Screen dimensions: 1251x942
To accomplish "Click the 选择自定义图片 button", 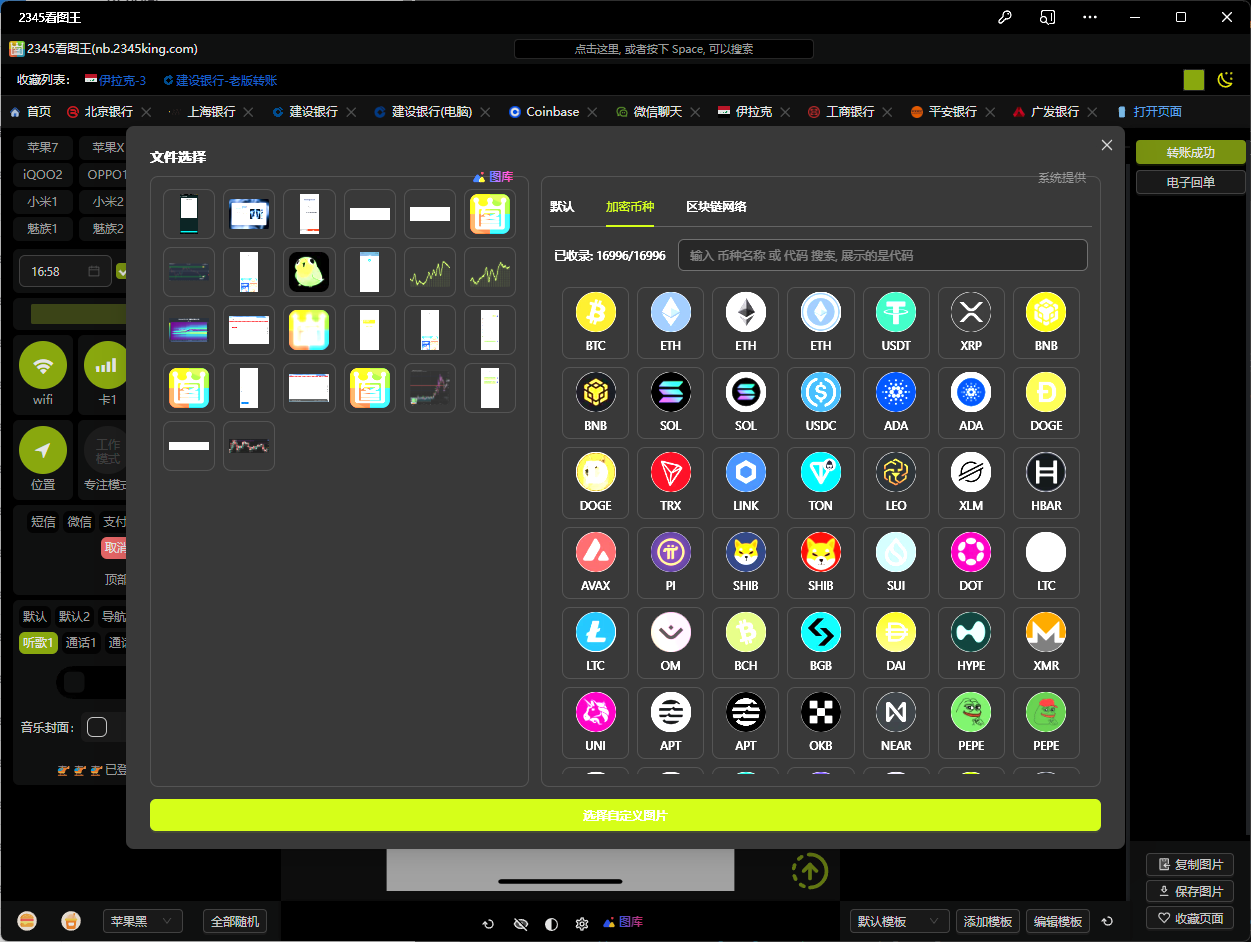I will (x=625, y=815).
